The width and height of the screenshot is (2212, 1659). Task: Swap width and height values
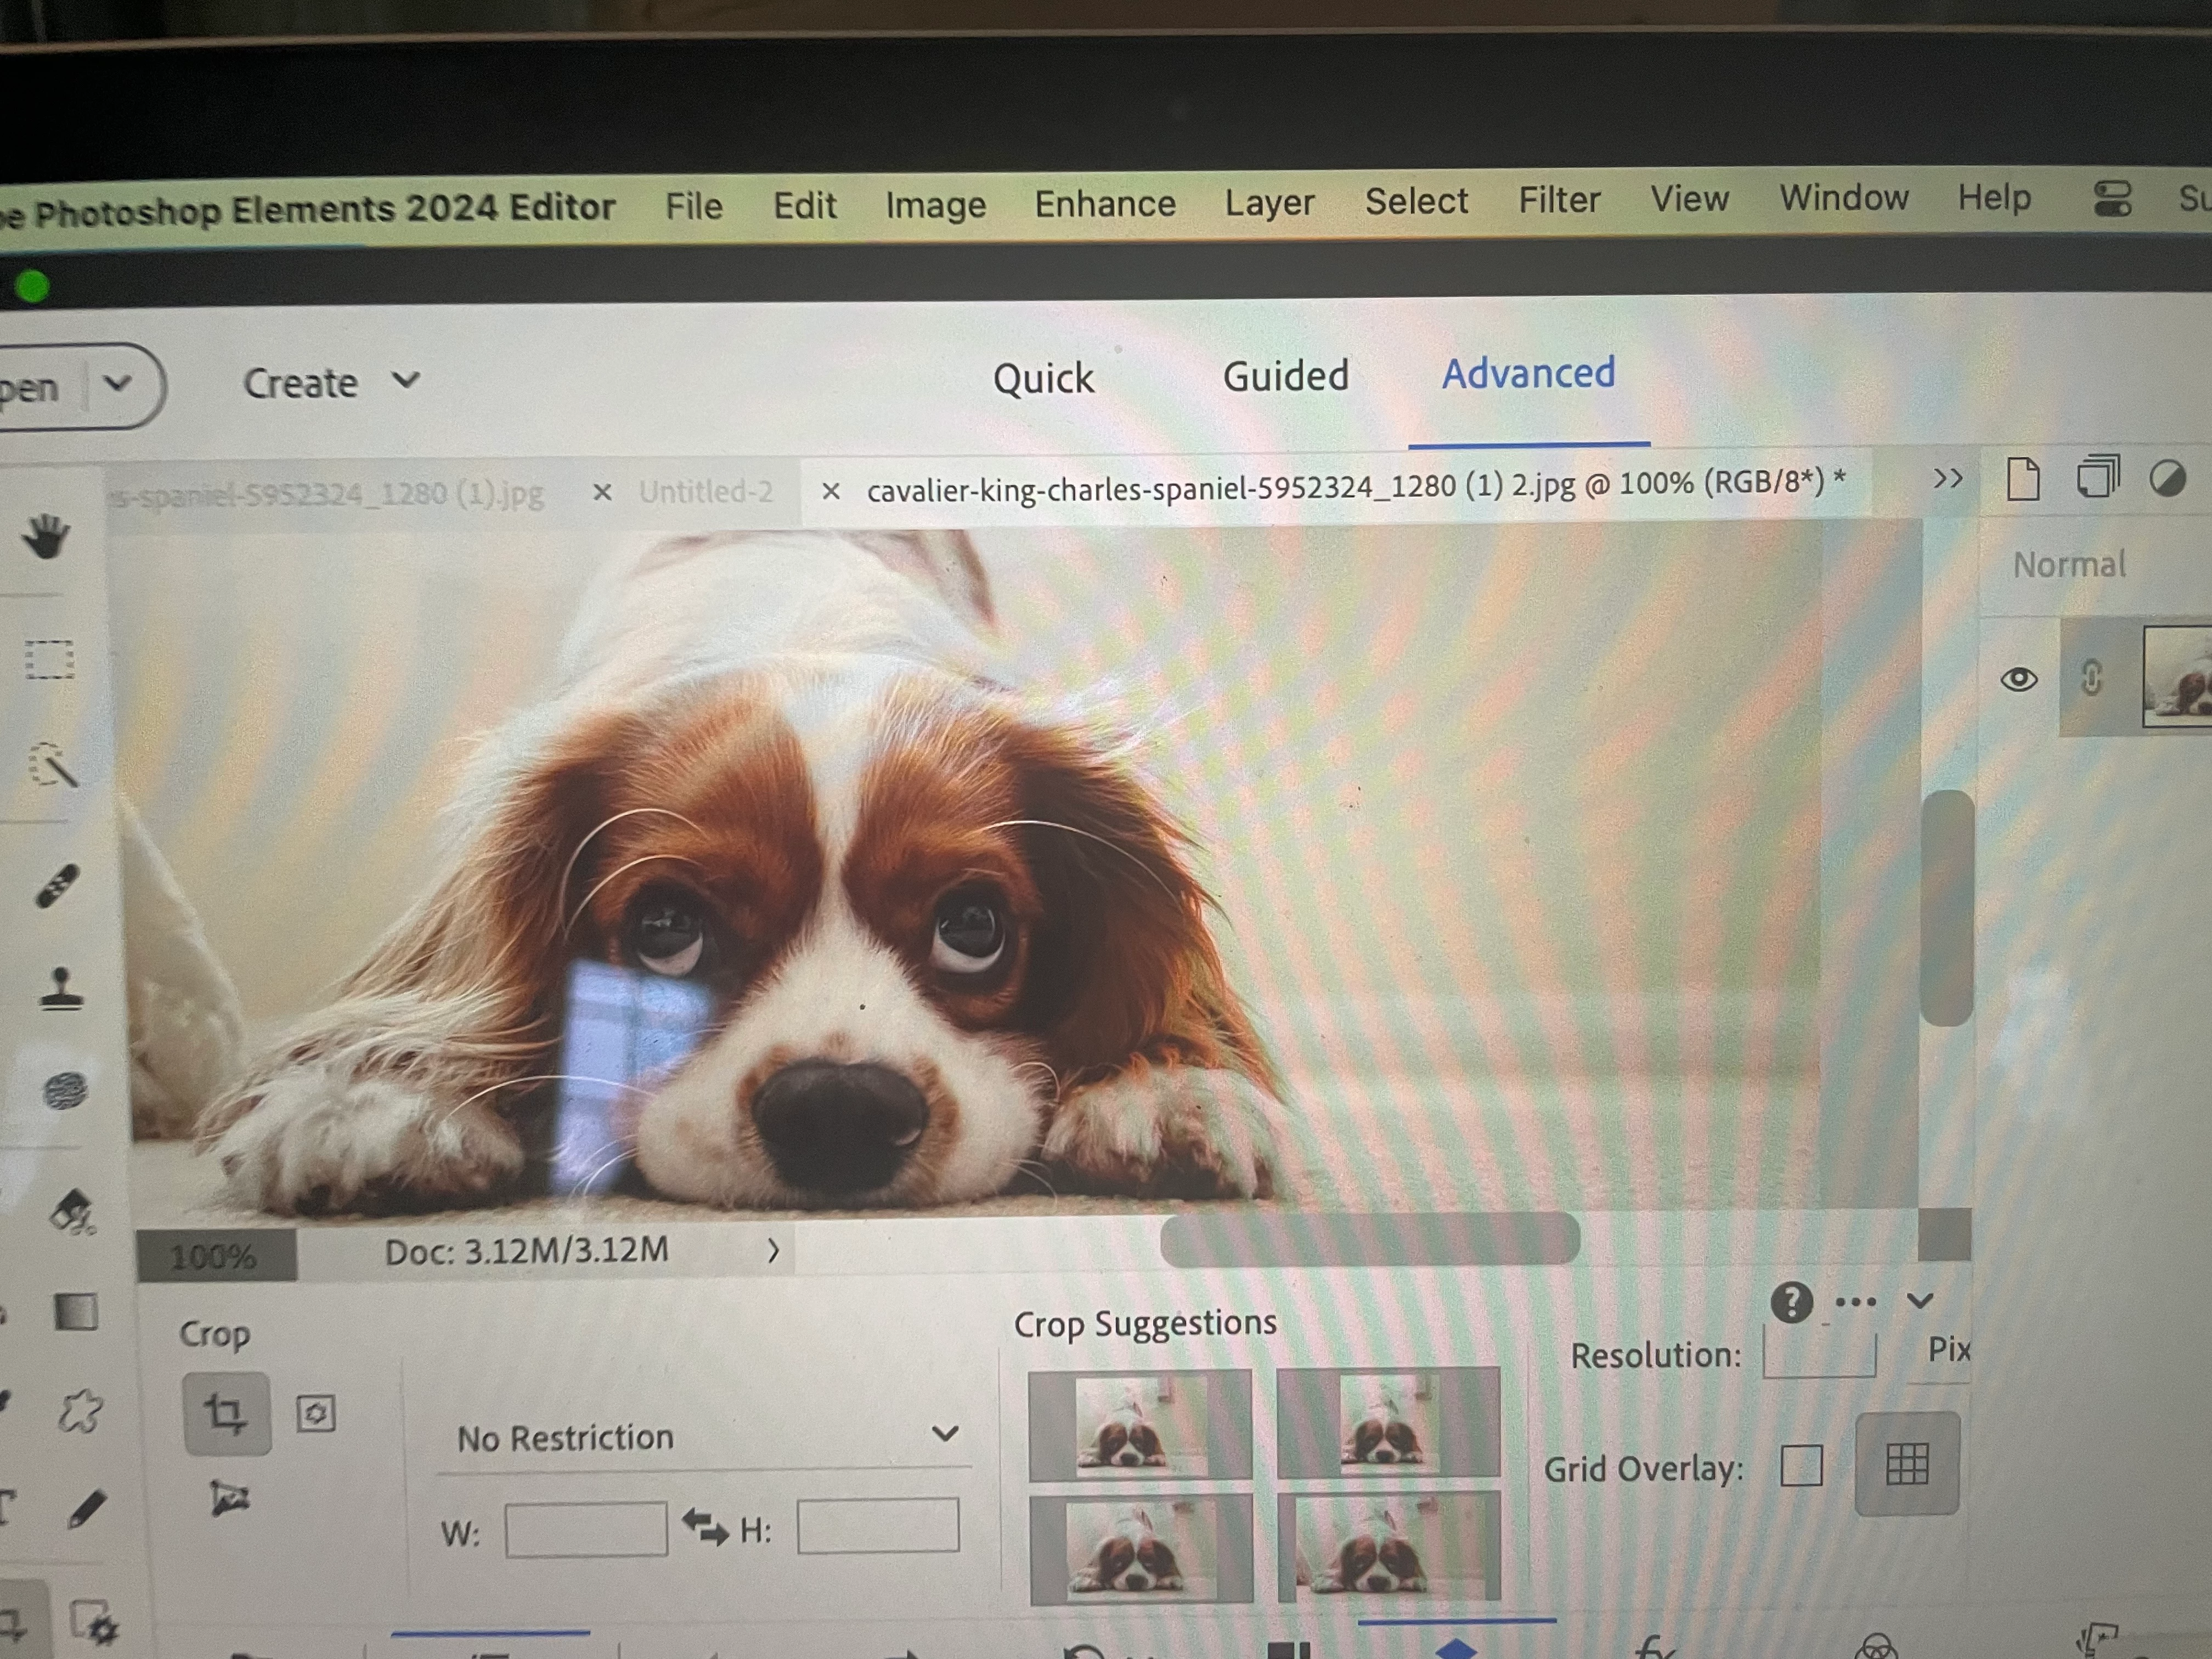tap(705, 1527)
